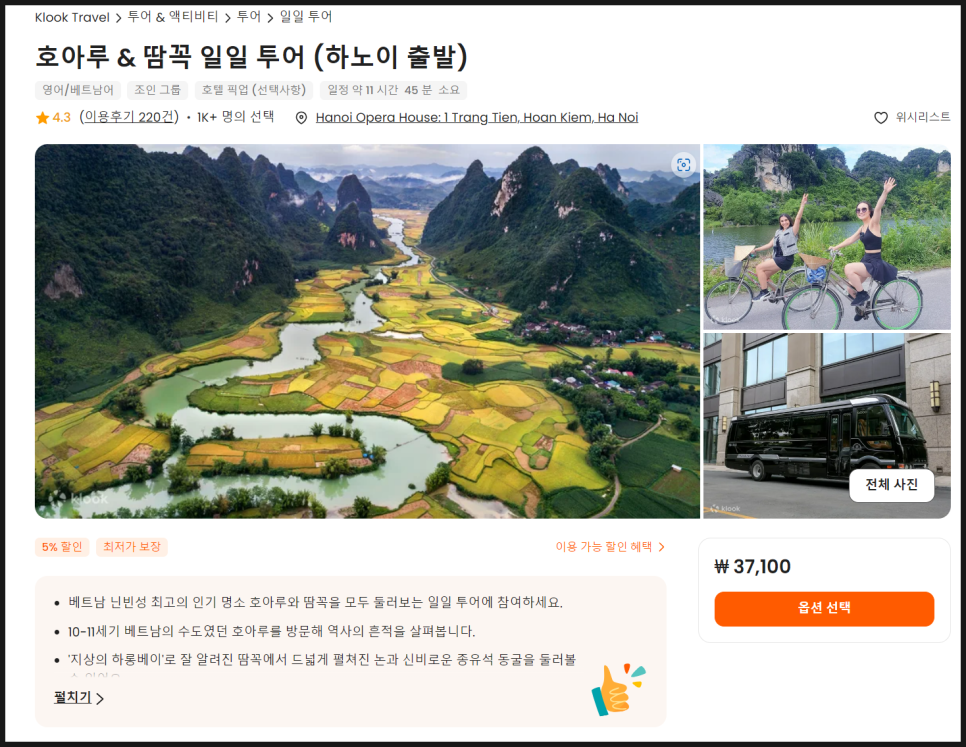Click the location pin icon
The height and width of the screenshot is (747, 966).
(x=301, y=118)
